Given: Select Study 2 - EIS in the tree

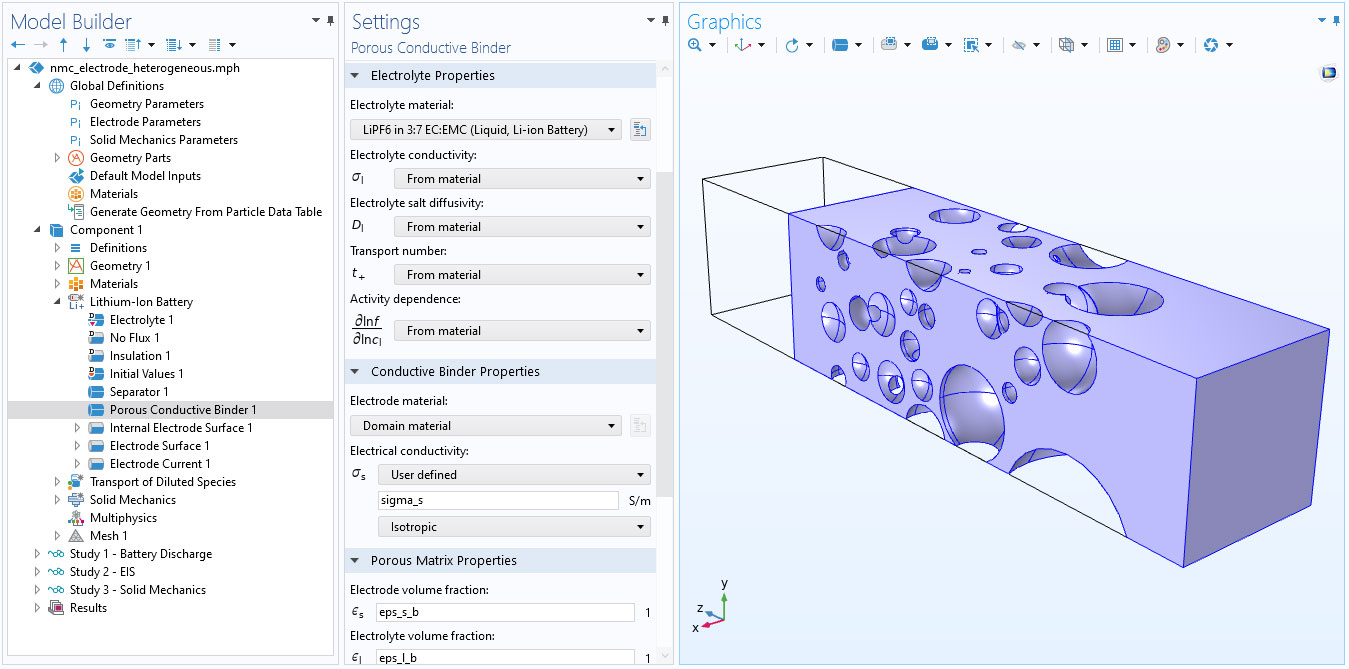Looking at the screenshot, I should (x=102, y=572).
